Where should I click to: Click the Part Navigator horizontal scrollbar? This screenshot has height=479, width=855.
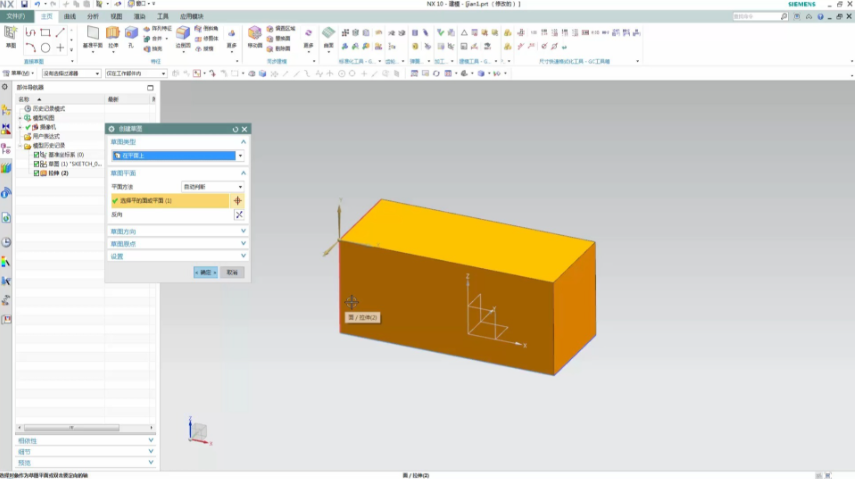pos(71,428)
